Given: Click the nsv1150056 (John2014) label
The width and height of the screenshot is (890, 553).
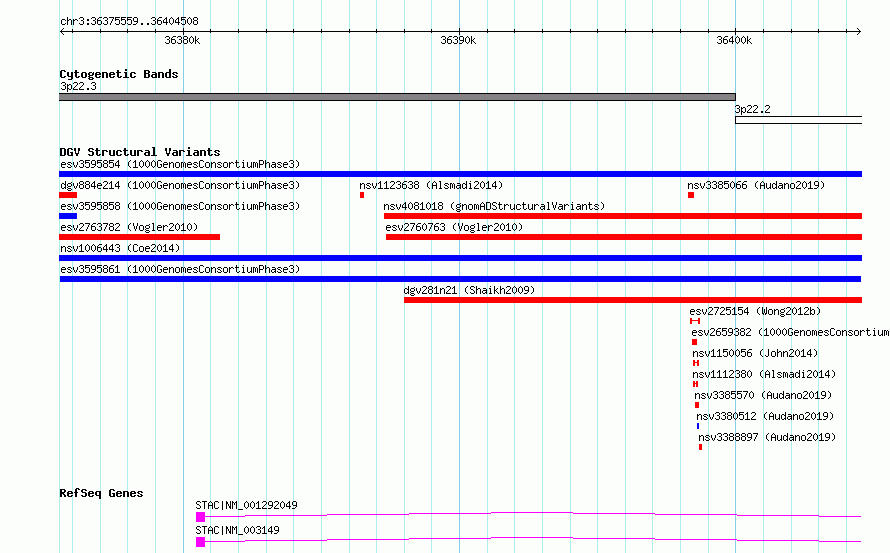Looking at the screenshot, I should pos(755,353).
